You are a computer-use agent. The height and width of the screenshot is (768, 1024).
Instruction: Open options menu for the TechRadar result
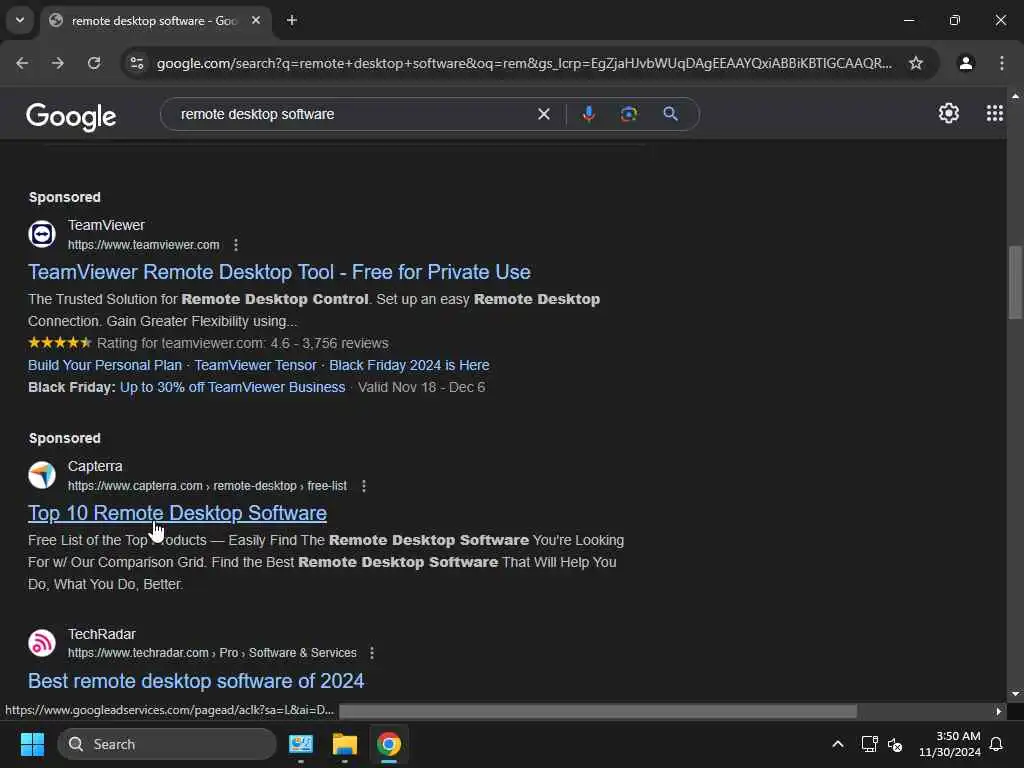click(372, 653)
